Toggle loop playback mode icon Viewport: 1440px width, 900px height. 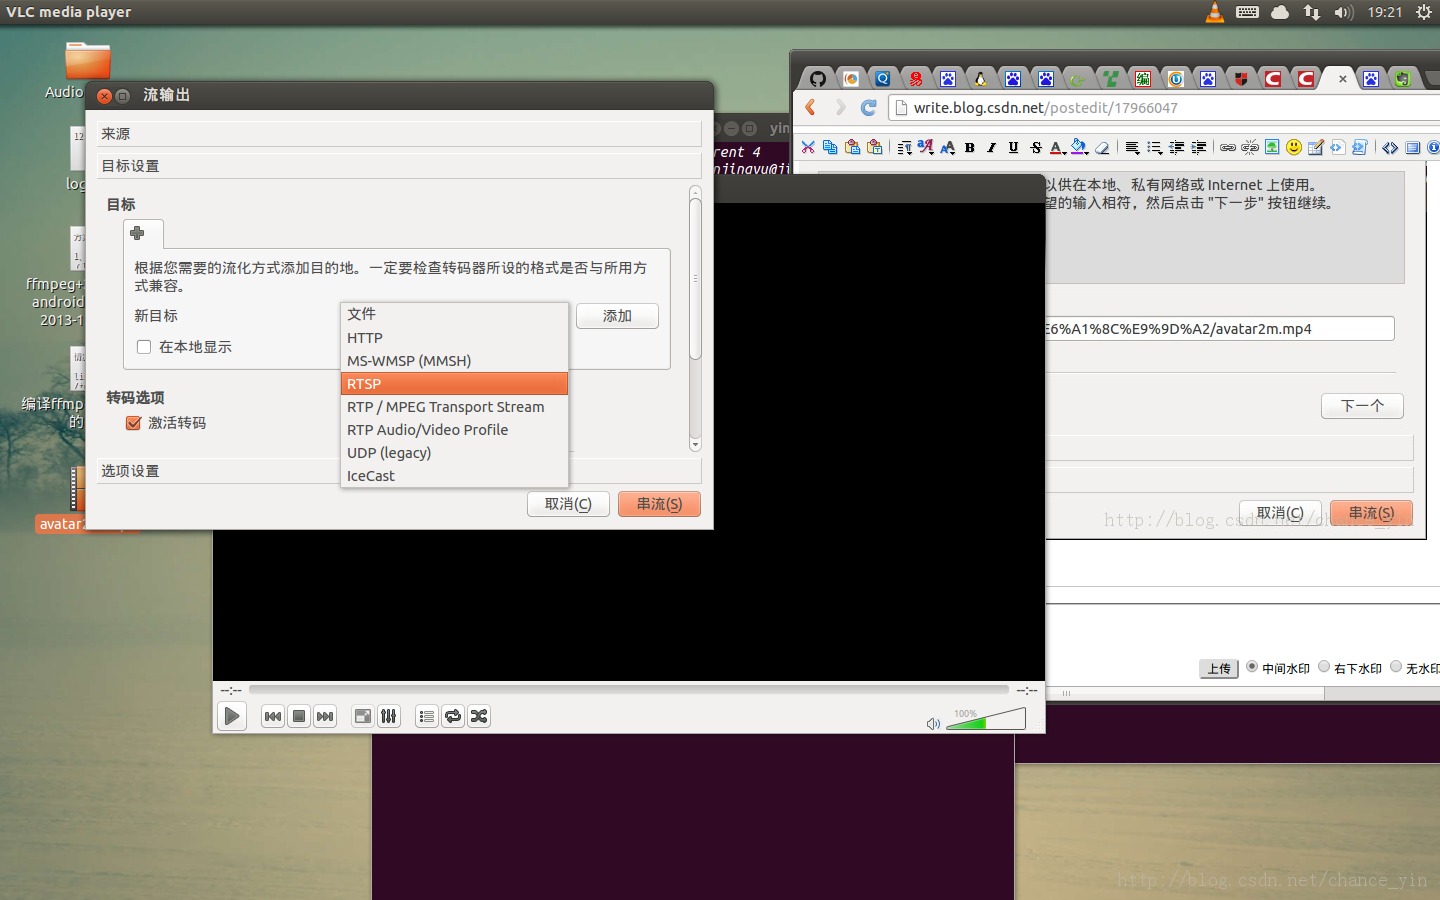(x=453, y=716)
